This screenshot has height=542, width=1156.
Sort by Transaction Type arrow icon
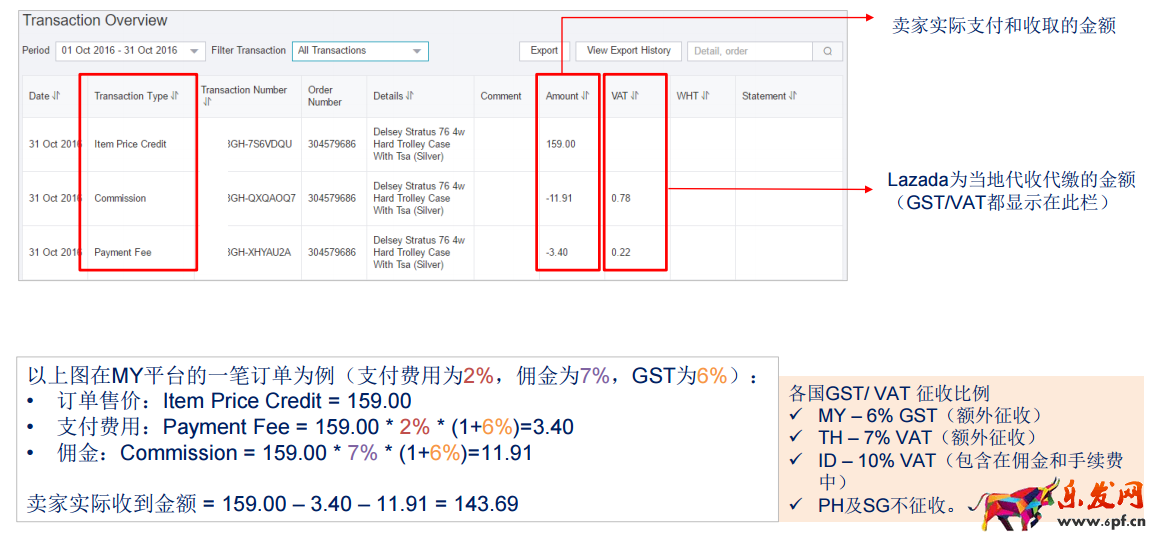[175, 96]
